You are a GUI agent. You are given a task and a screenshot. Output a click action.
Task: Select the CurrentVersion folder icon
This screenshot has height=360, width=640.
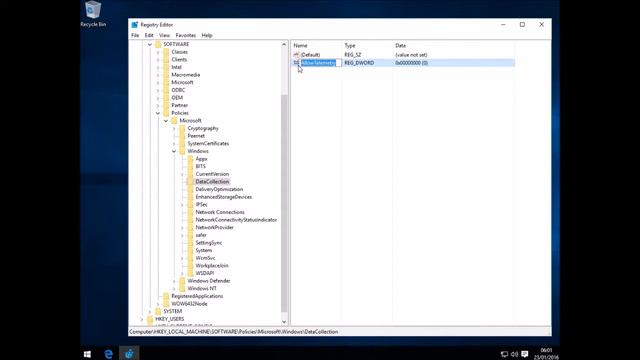tap(191, 174)
